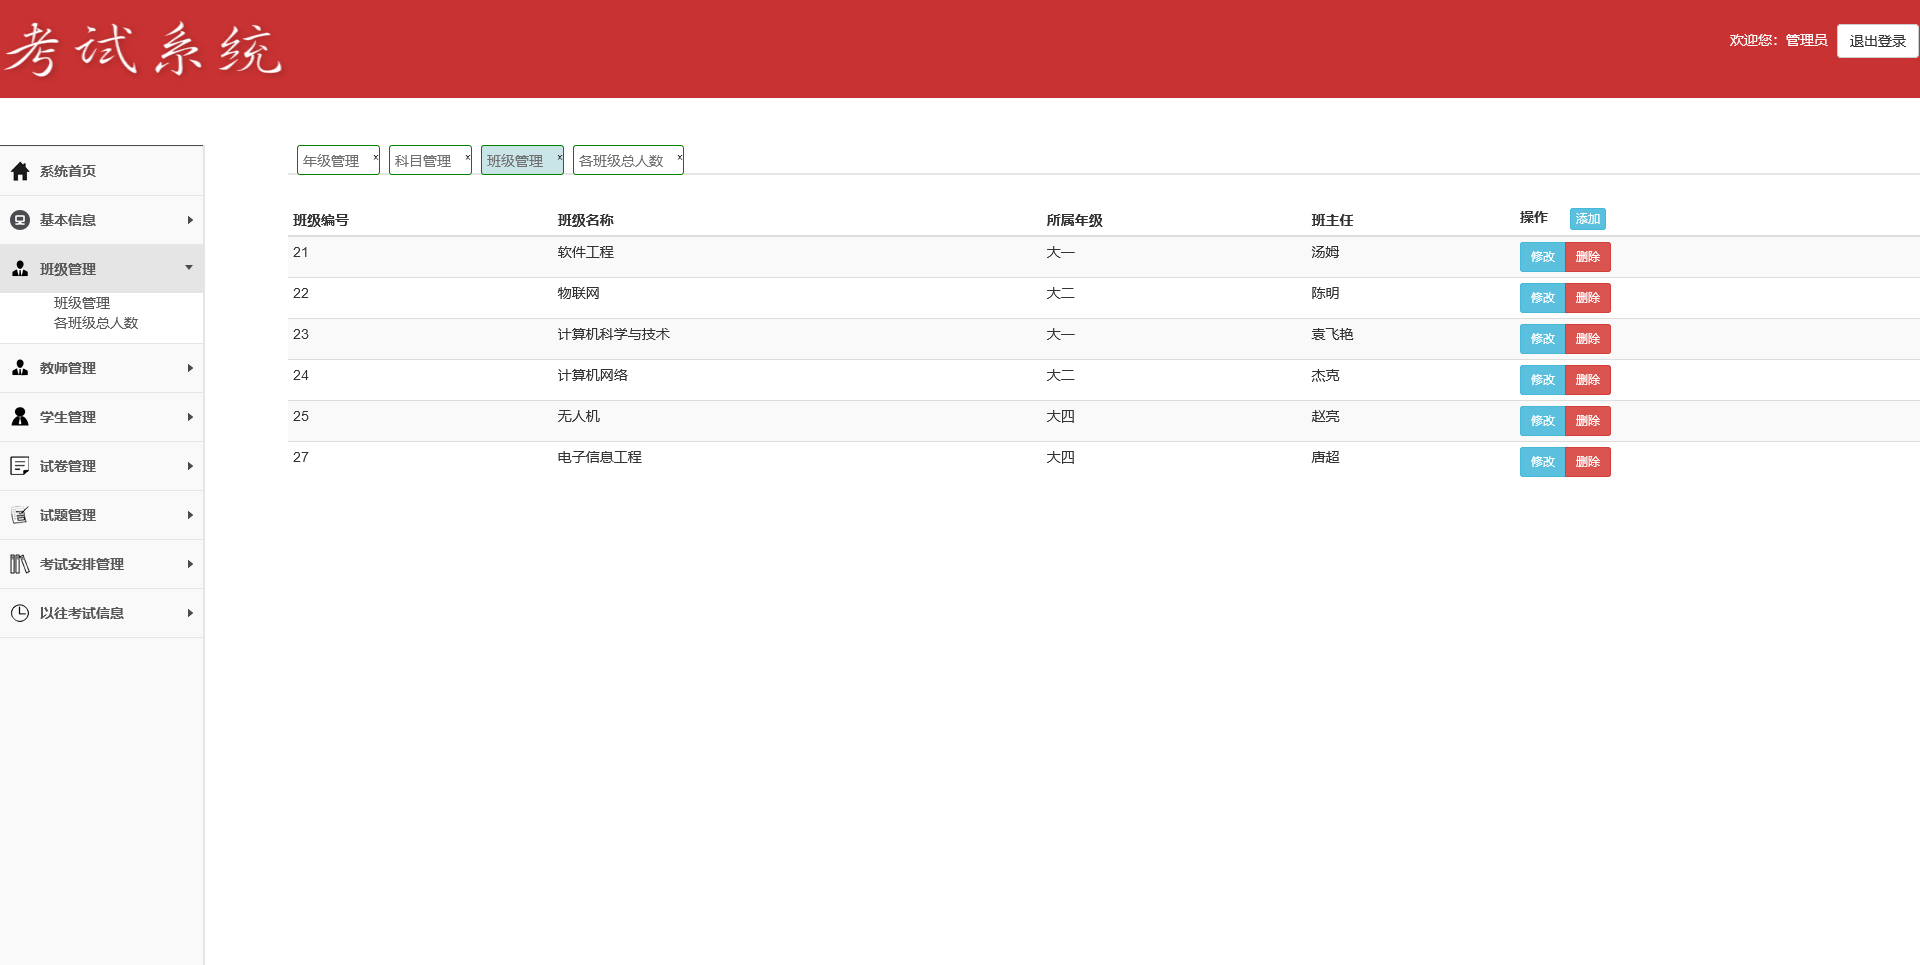The height and width of the screenshot is (965, 1920).
Task: Expand the 学生管理 menu arrow
Action: [190, 417]
